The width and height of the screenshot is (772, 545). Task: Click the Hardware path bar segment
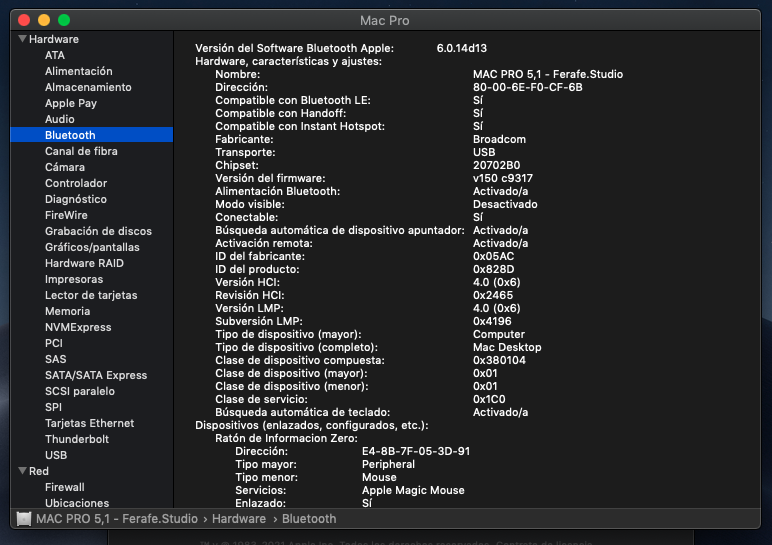(239, 518)
